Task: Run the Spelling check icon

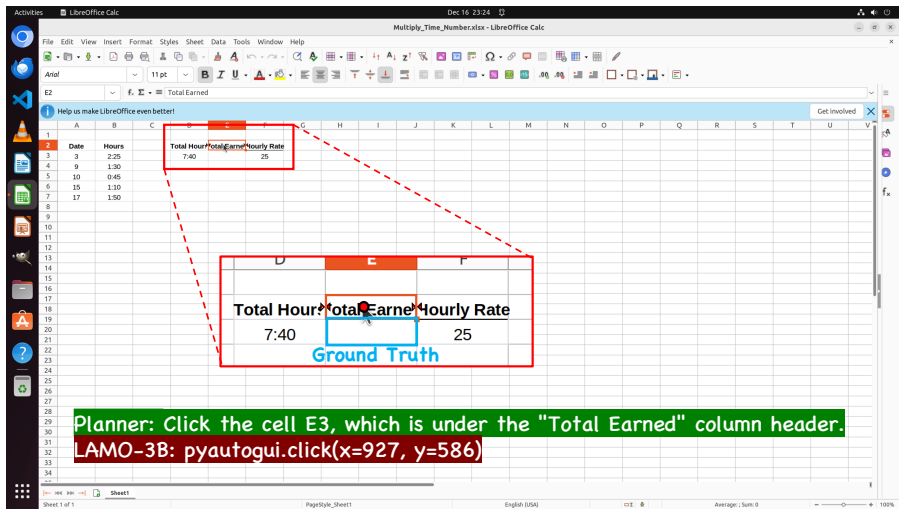Action: (313, 57)
